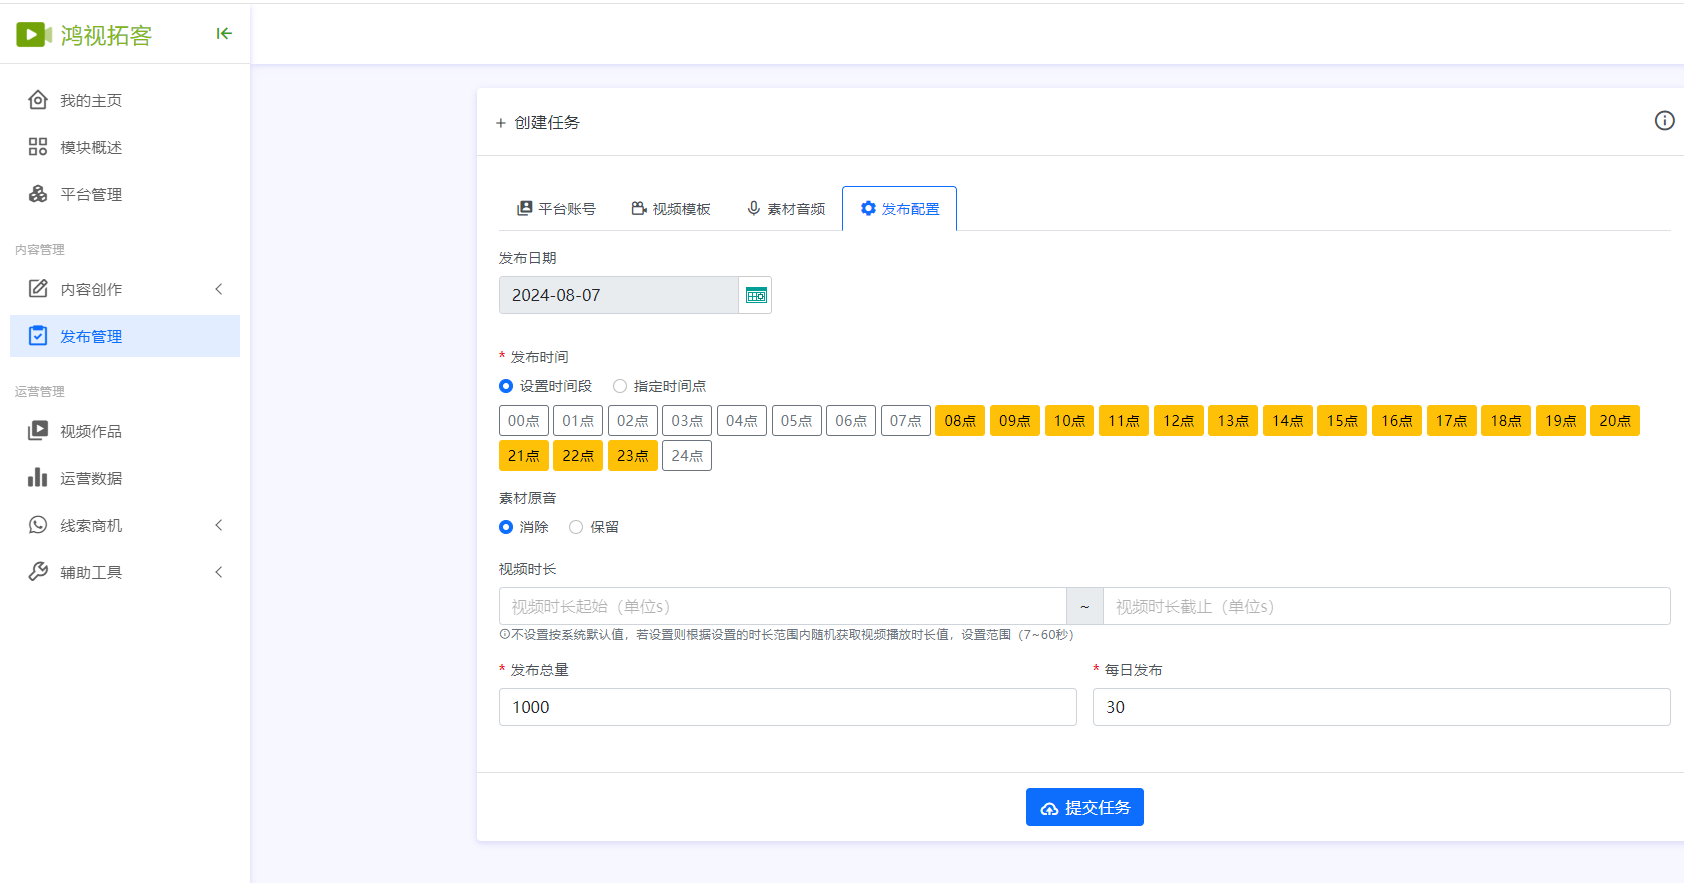The width and height of the screenshot is (1684, 883).
Task: Open 视频作品 menu item
Action: (125, 431)
